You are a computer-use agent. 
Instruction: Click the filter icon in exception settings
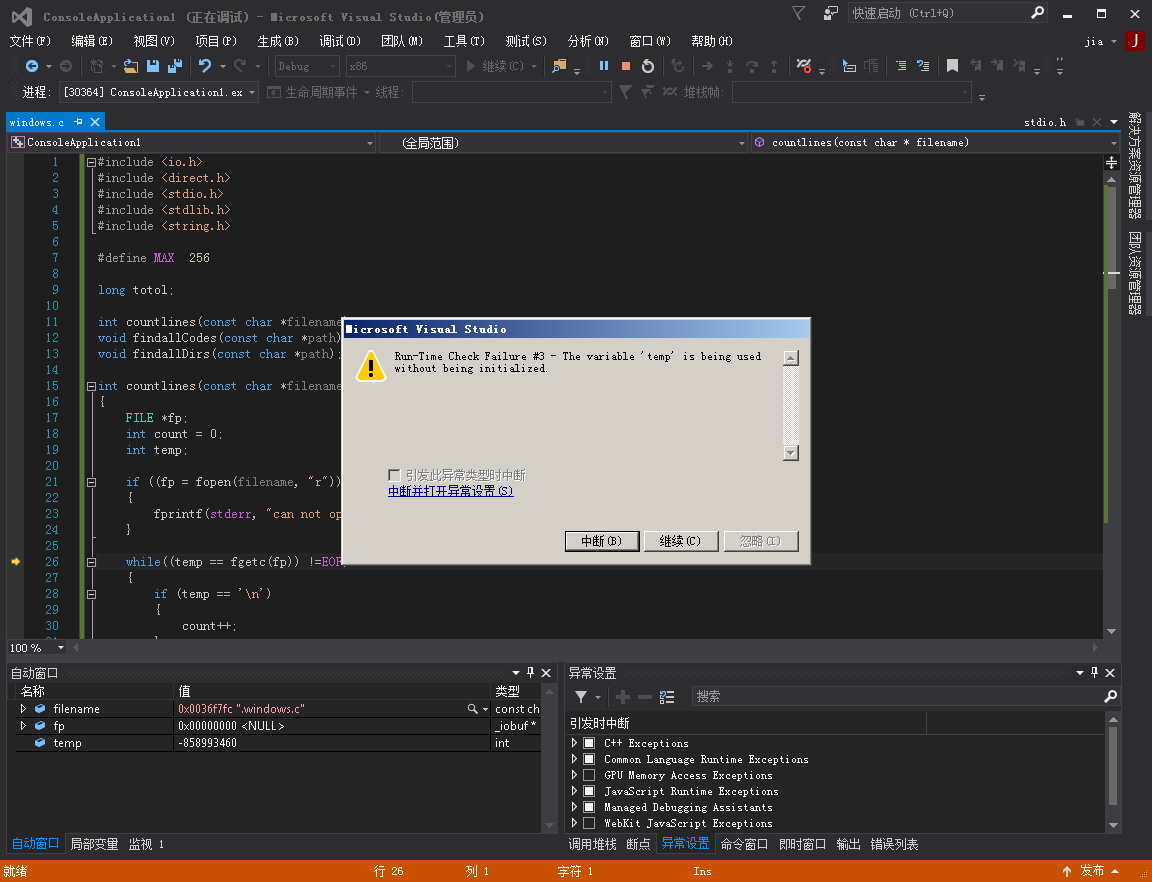tap(581, 697)
